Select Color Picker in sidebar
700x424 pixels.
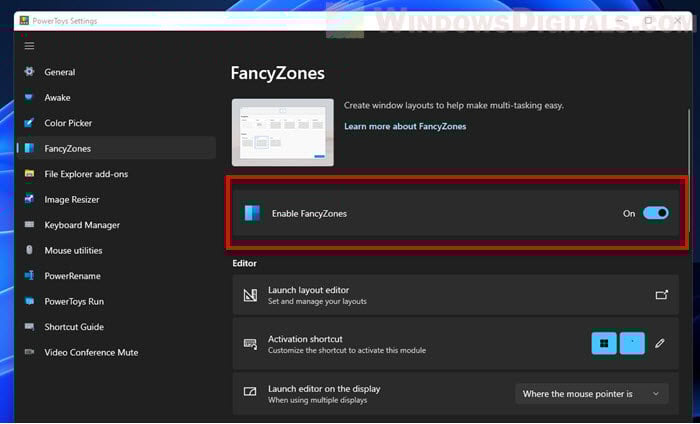click(x=116, y=123)
